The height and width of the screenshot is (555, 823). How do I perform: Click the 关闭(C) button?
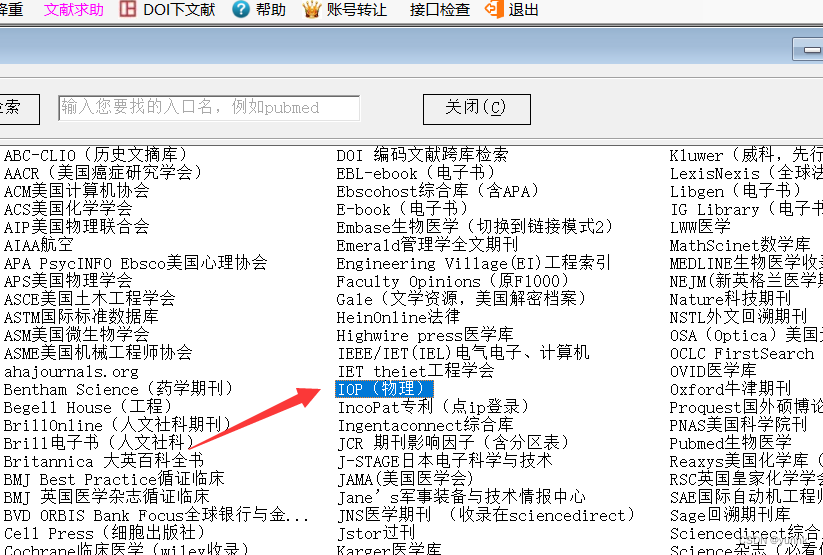pyautogui.click(x=477, y=109)
